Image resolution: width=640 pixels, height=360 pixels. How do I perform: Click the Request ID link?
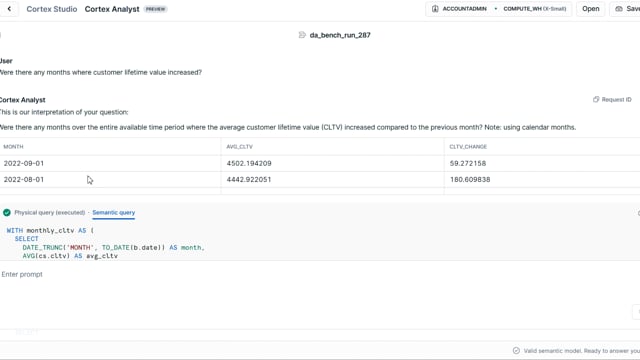click(616, 100)
